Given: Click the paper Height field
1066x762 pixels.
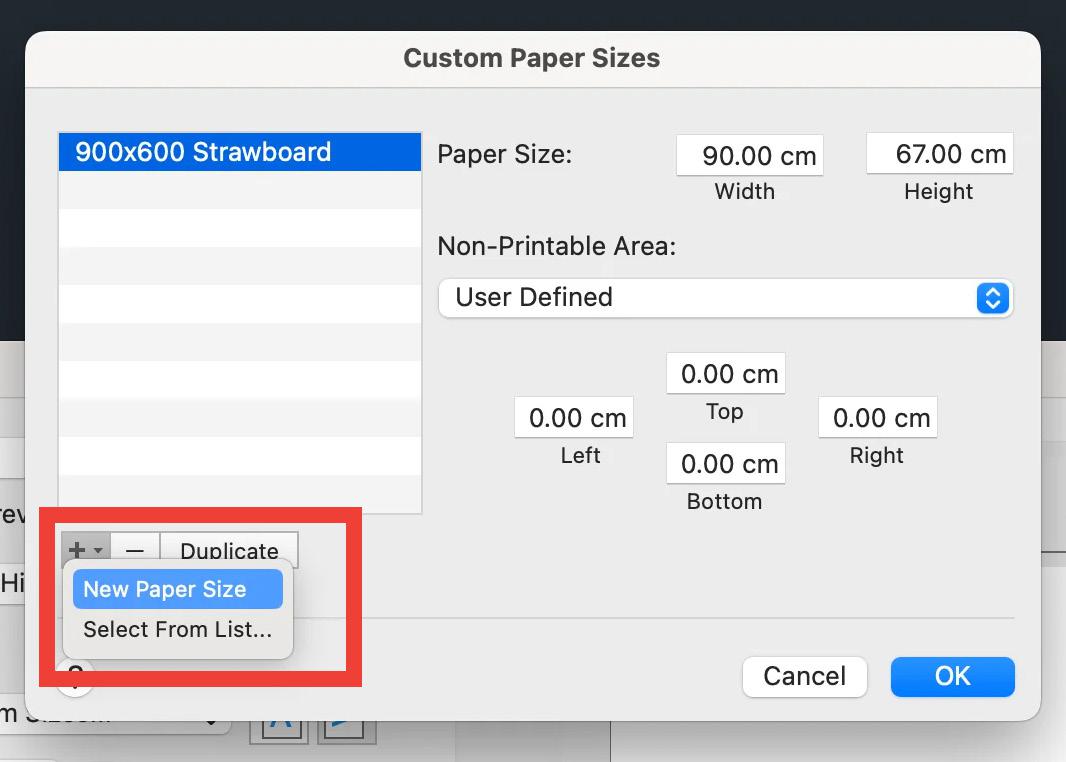Looking at the screenshot, I should pyautogui.click(x=940, y=154).
